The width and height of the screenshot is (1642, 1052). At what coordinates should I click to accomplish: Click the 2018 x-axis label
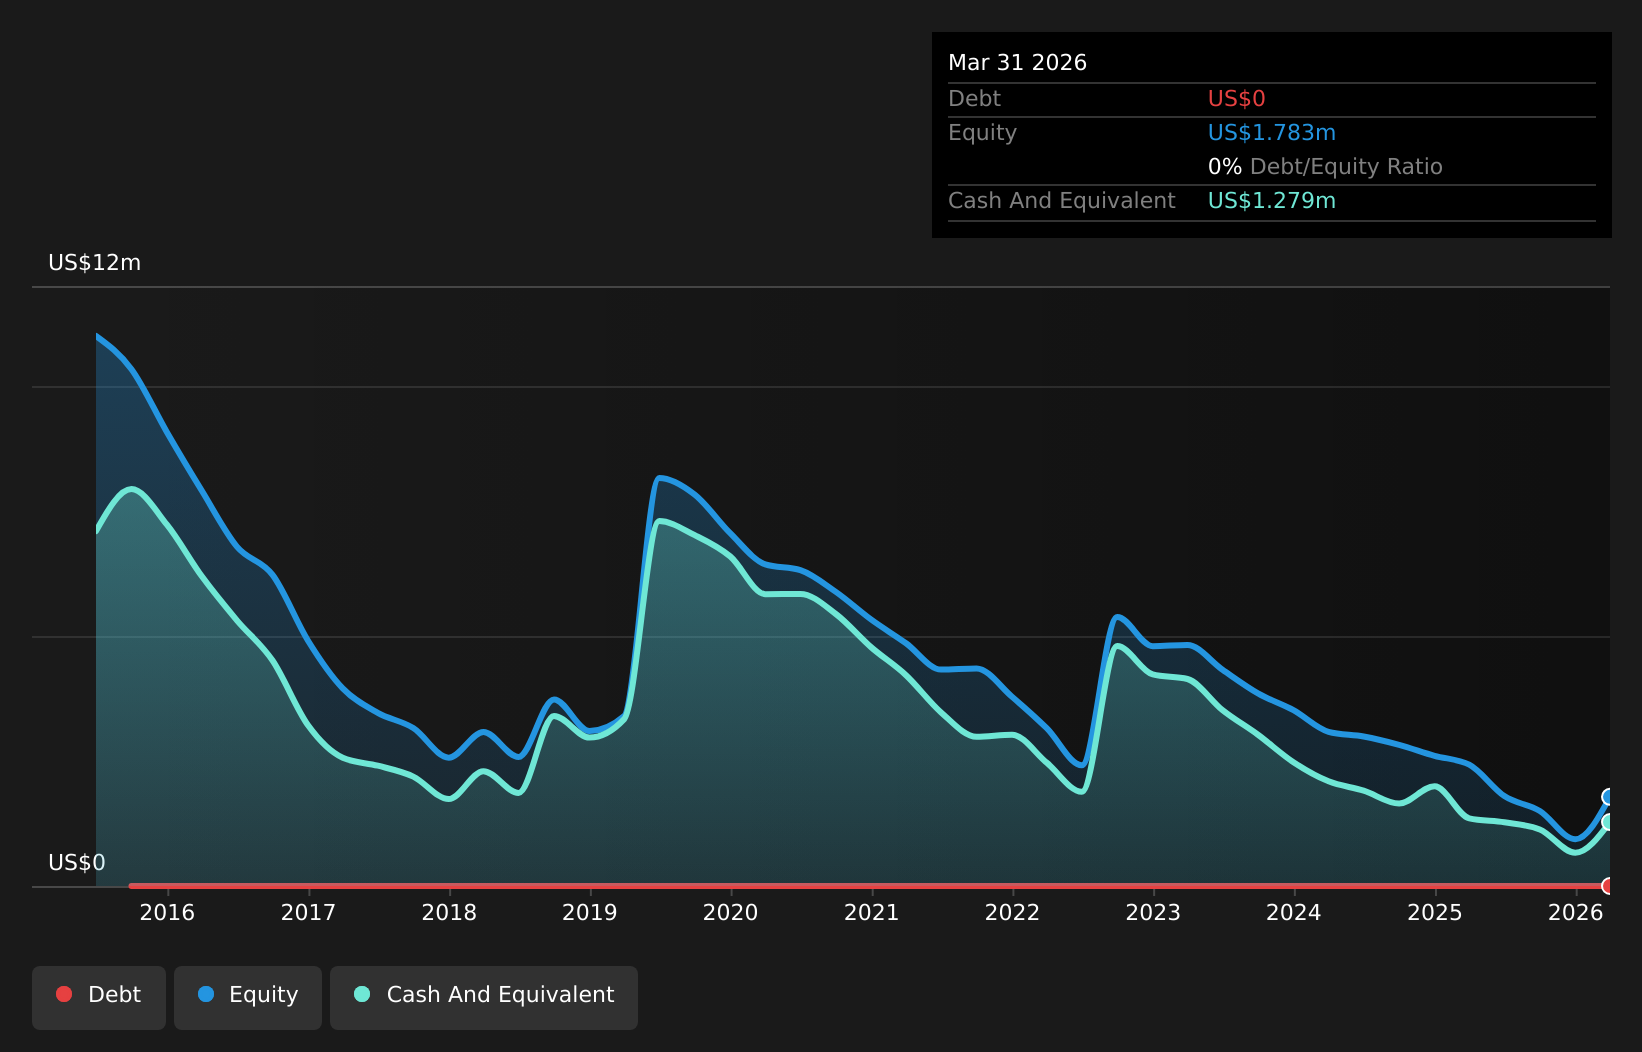click(449, 913)
